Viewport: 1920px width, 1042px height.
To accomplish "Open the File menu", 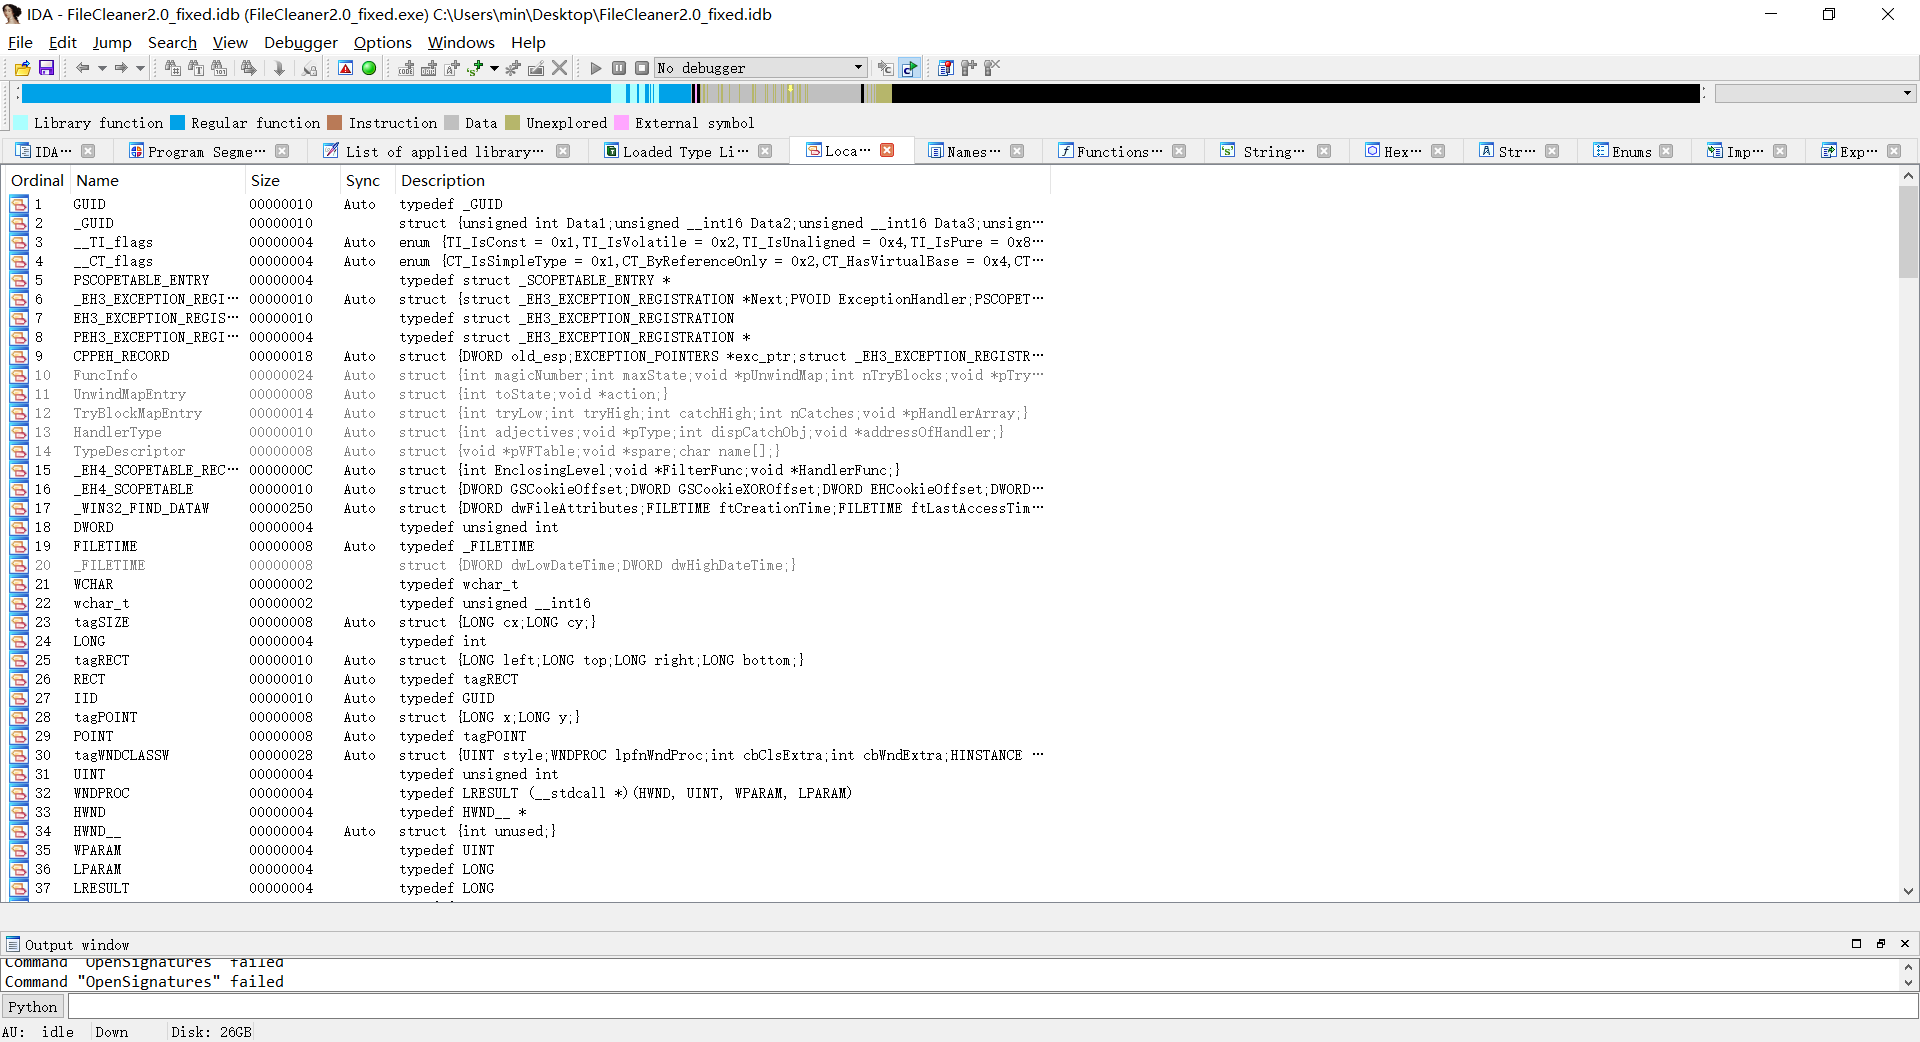I will tap(20, 42).
